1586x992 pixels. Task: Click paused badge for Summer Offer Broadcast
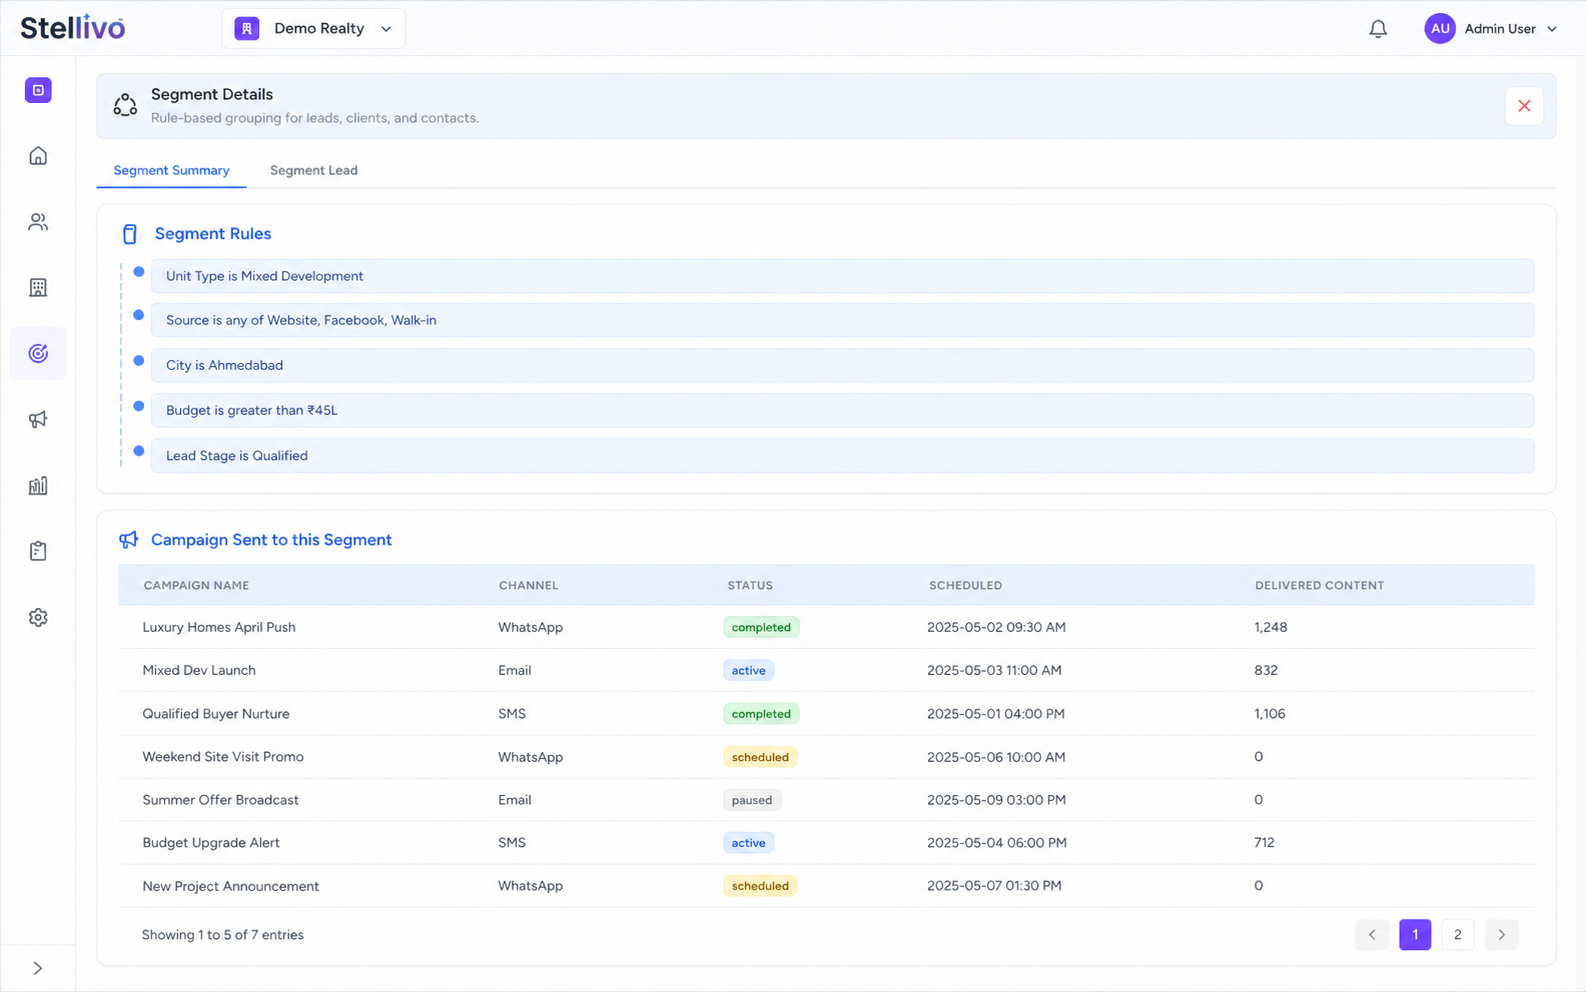tap(752, 800)
